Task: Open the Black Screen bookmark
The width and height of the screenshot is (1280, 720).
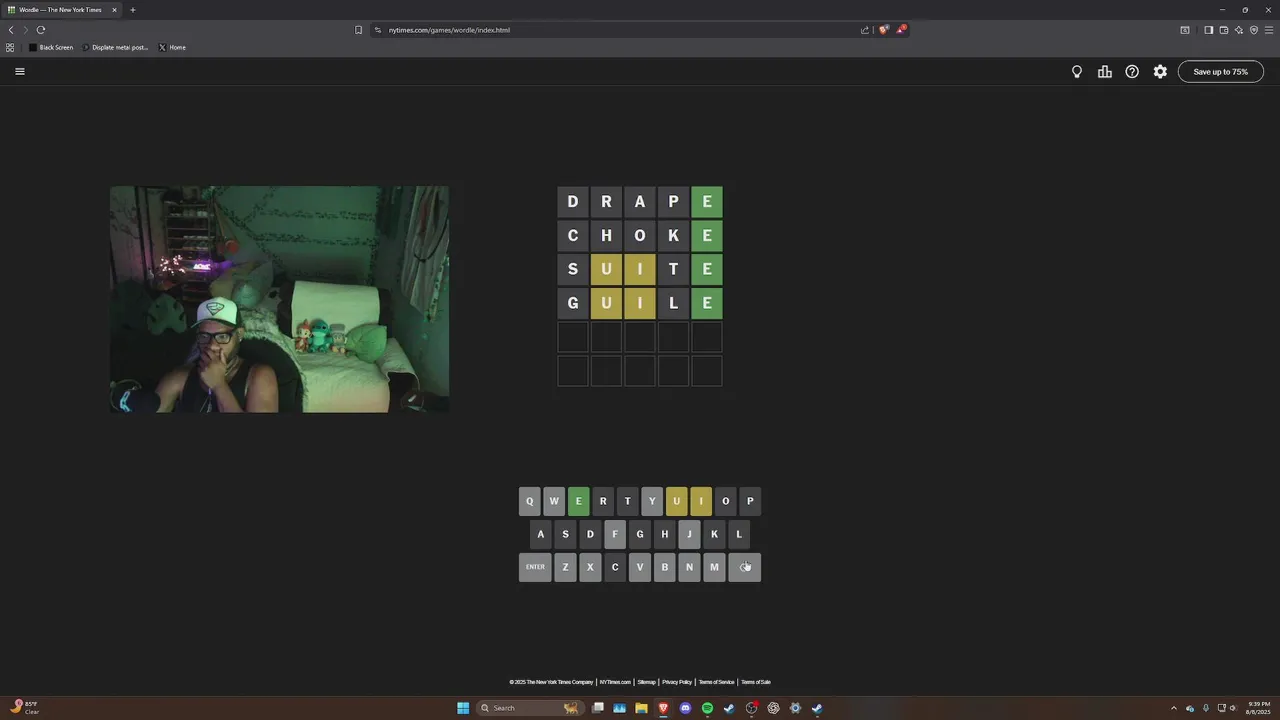Action: coord(51,47)
